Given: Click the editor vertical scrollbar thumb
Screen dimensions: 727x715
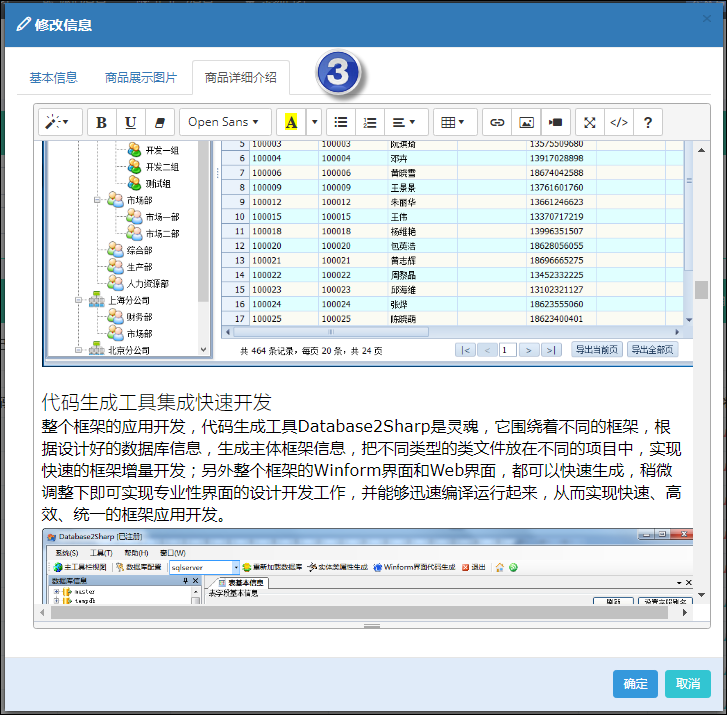Looking at the screenshot, I should point(701,290).
